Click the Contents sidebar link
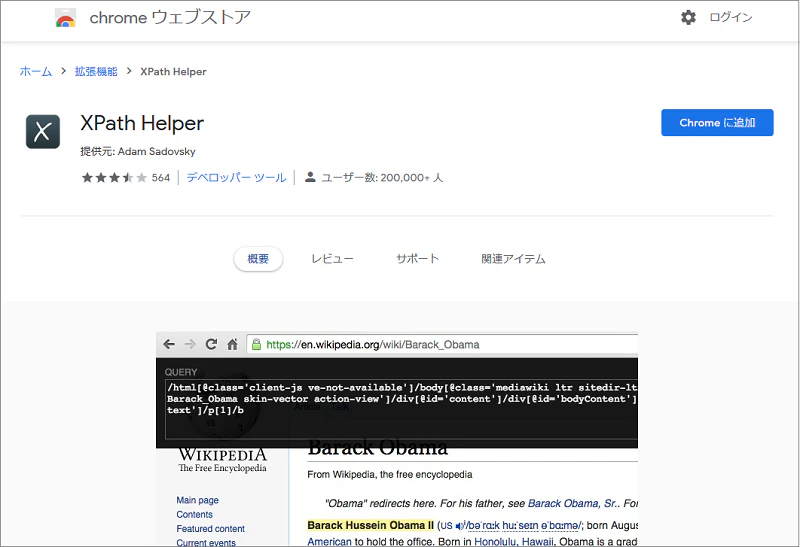 [x=194, y=514]
